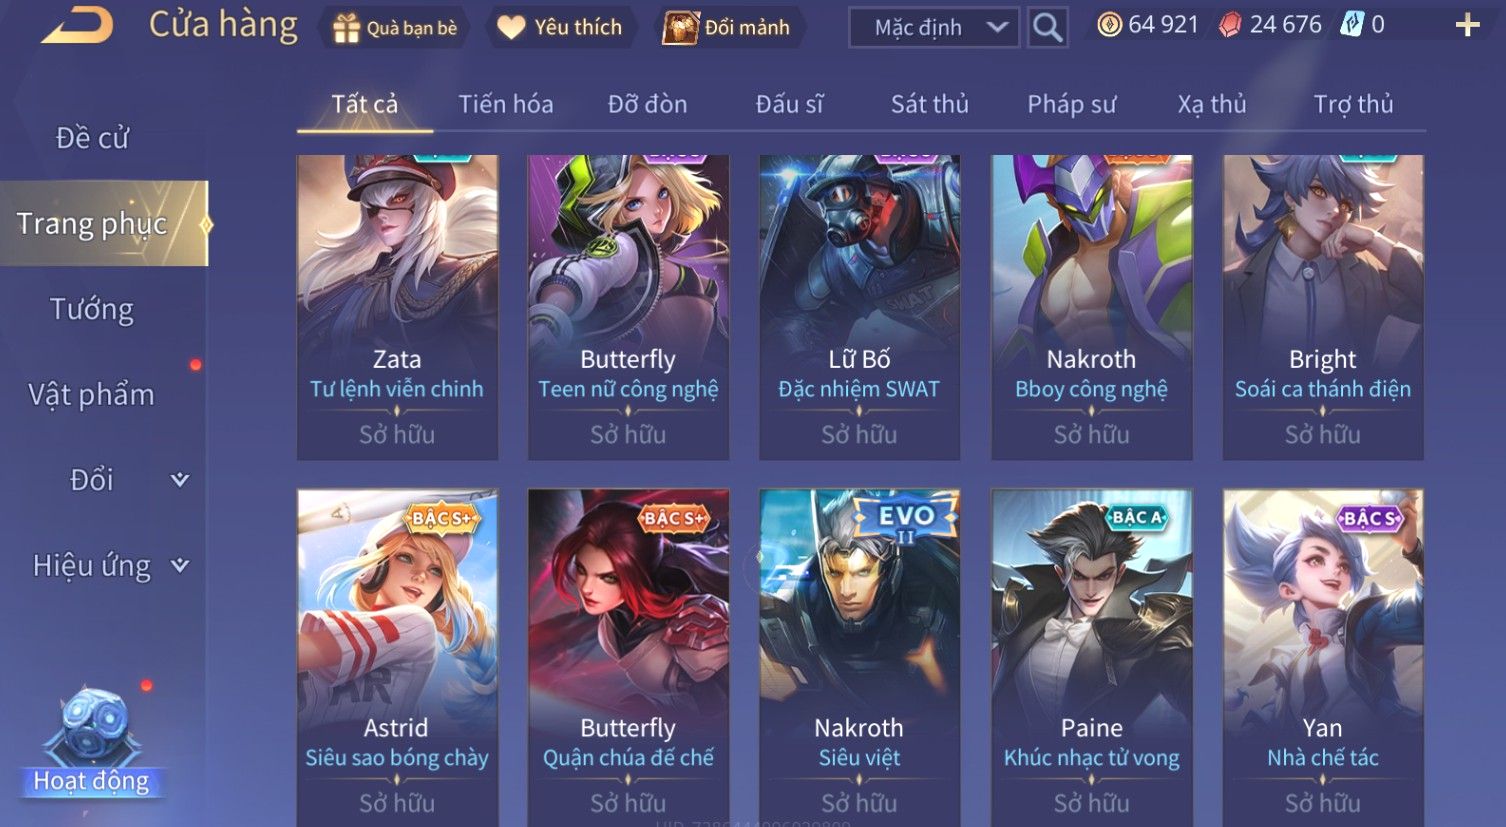Select Vật phẩm in the sidebar

coord(92,394)
